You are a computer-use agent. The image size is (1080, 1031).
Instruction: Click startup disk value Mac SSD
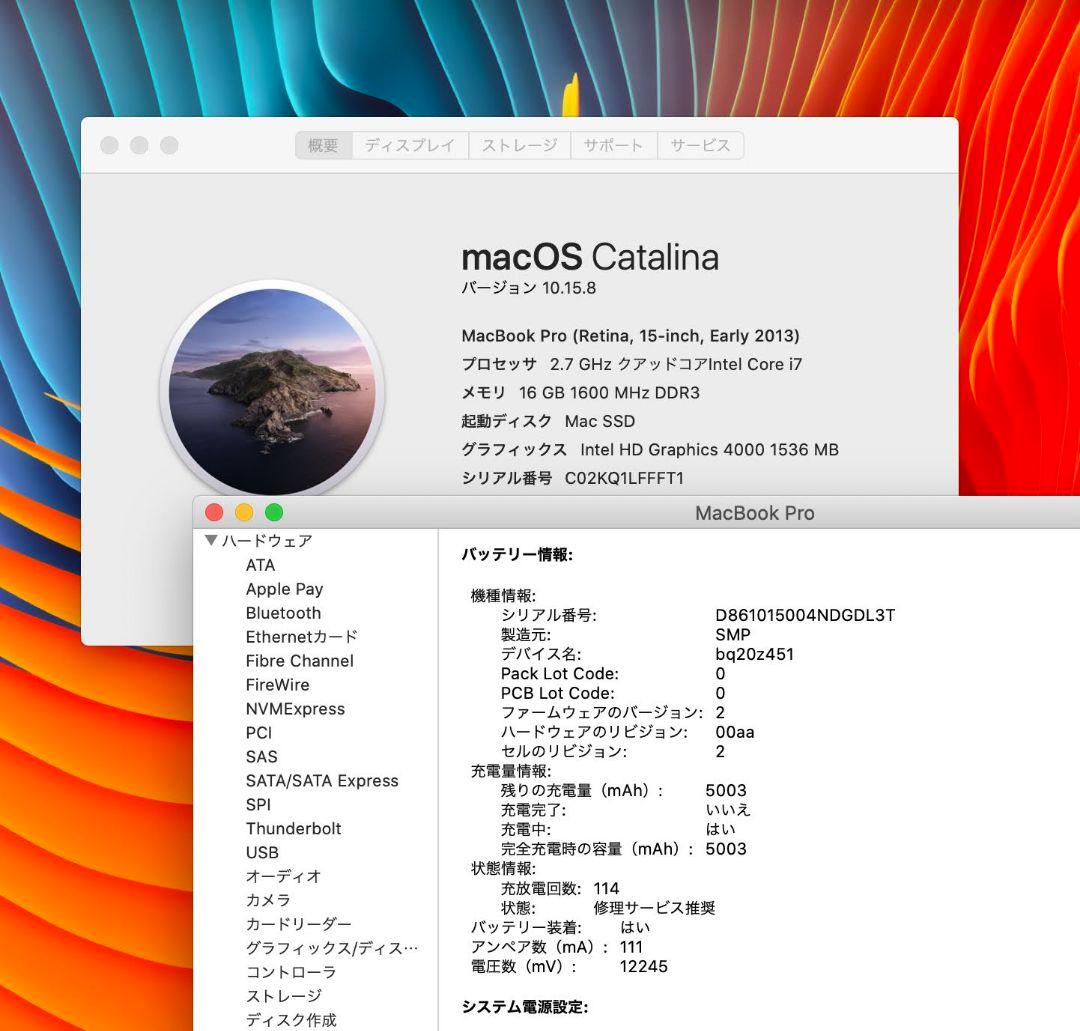click(x=600, y=421)
